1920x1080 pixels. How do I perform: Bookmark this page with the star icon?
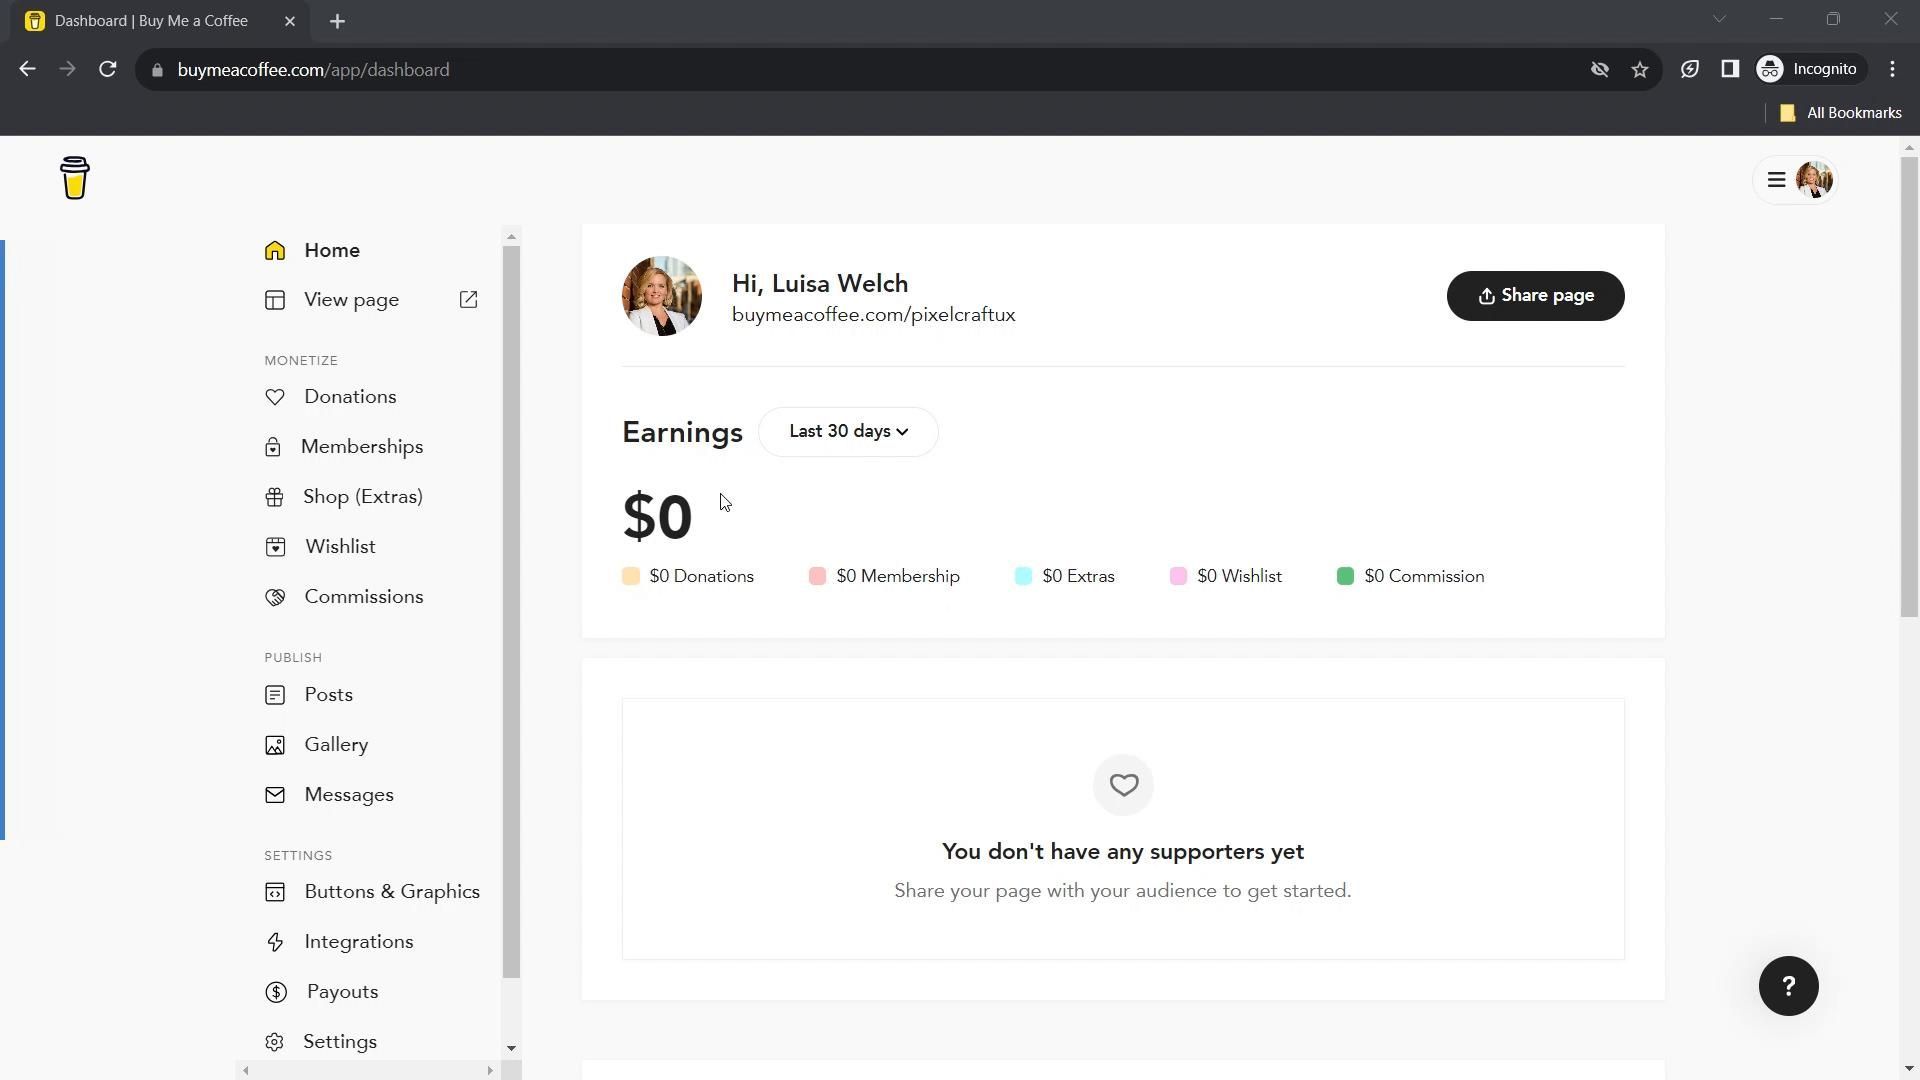click(1640, 70)
